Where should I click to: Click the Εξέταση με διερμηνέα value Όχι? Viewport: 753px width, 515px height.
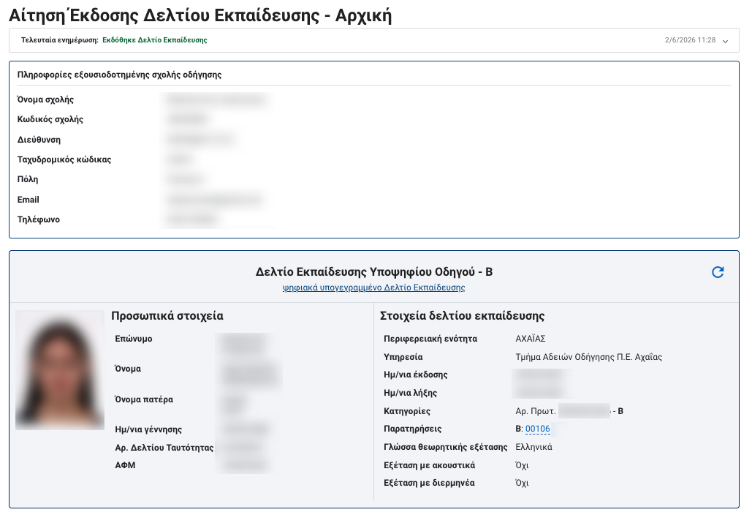[522, 483]
